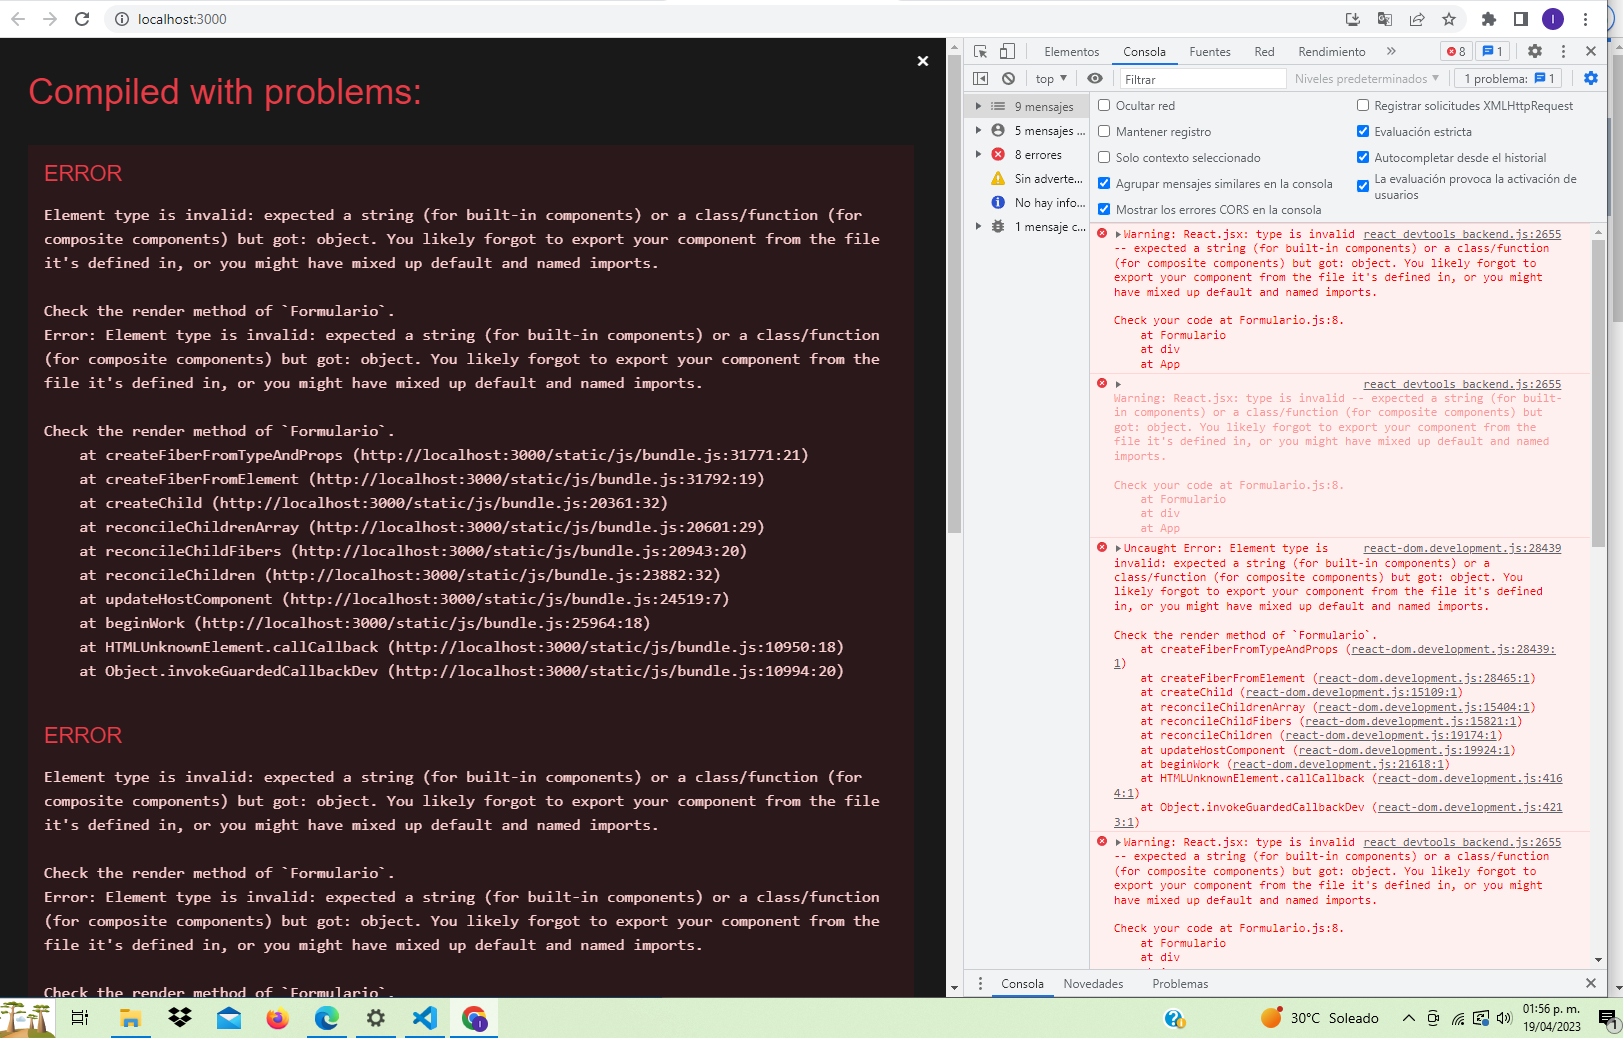Open the react-dom.development.js:21618:1 link

click(1338, 764)
